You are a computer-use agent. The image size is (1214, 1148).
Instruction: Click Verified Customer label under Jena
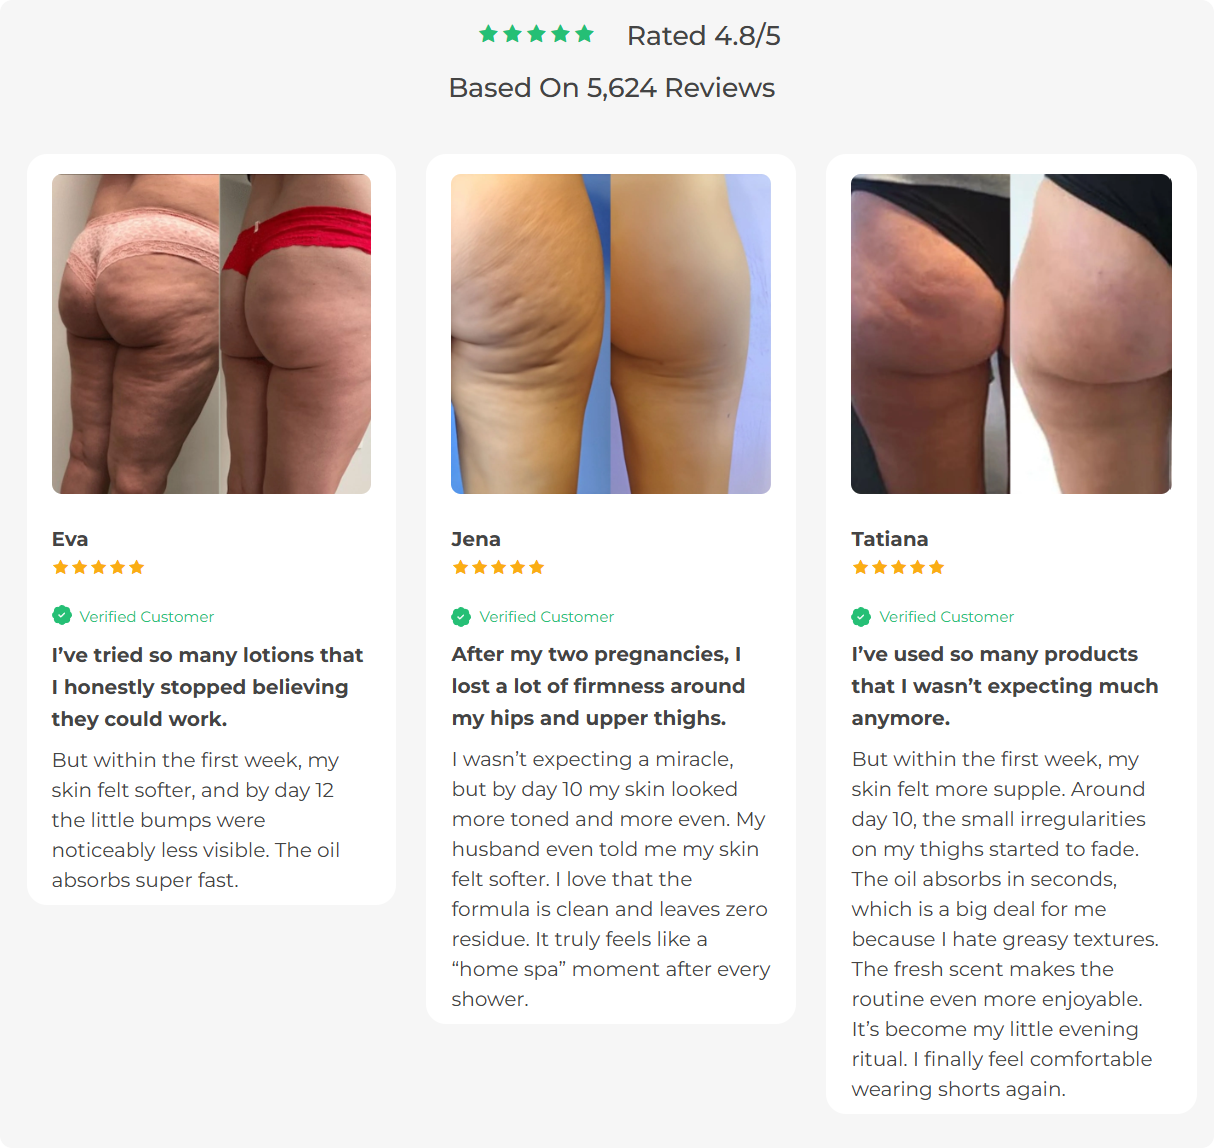pos(547,617)
